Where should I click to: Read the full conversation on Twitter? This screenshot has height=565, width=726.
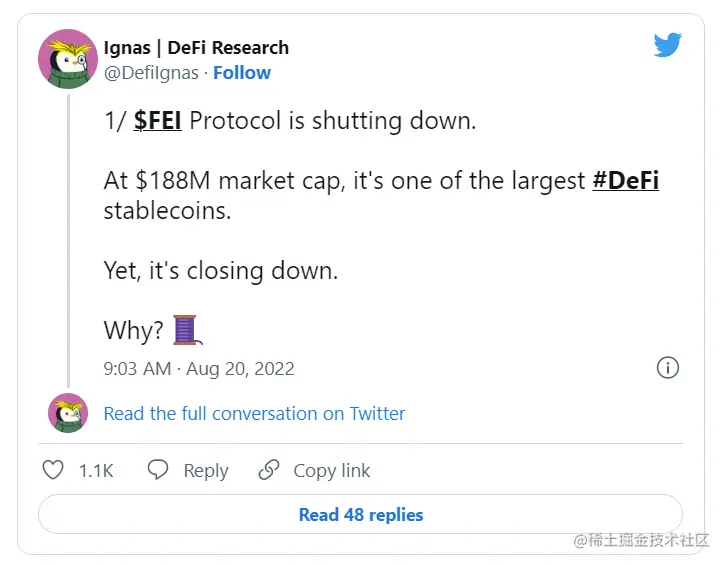click(x=254, y=414)
